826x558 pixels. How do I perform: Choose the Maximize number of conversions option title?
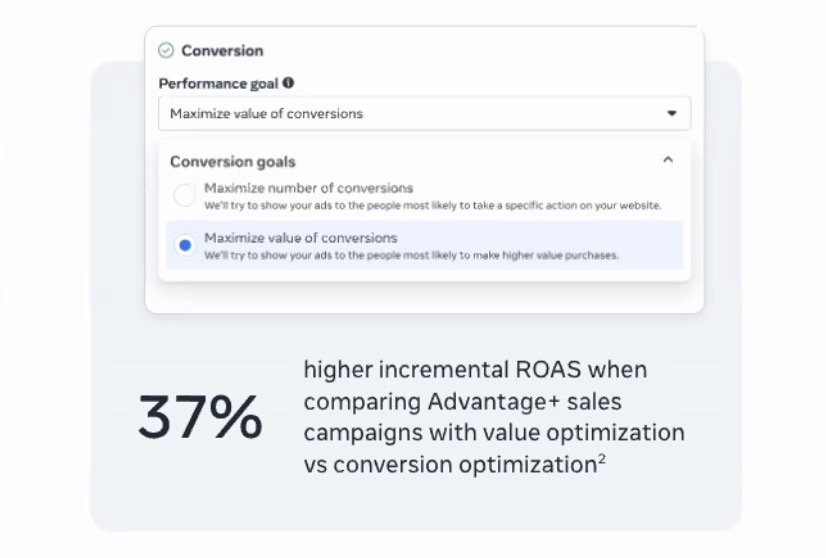pos(309,188)
